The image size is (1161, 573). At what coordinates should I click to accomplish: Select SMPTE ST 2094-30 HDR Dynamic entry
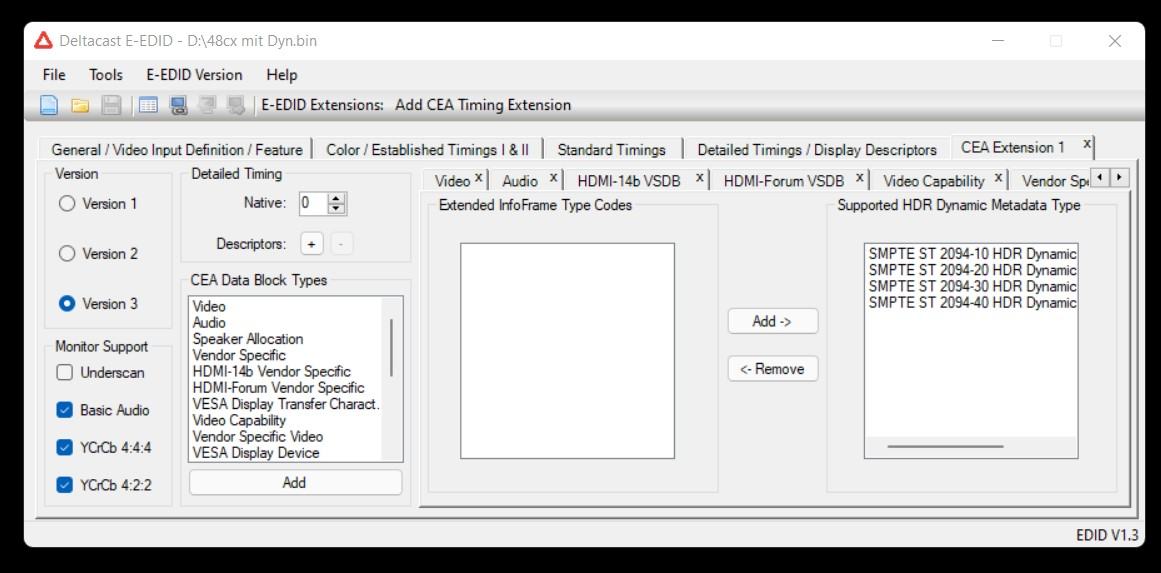tap(972, 286)
